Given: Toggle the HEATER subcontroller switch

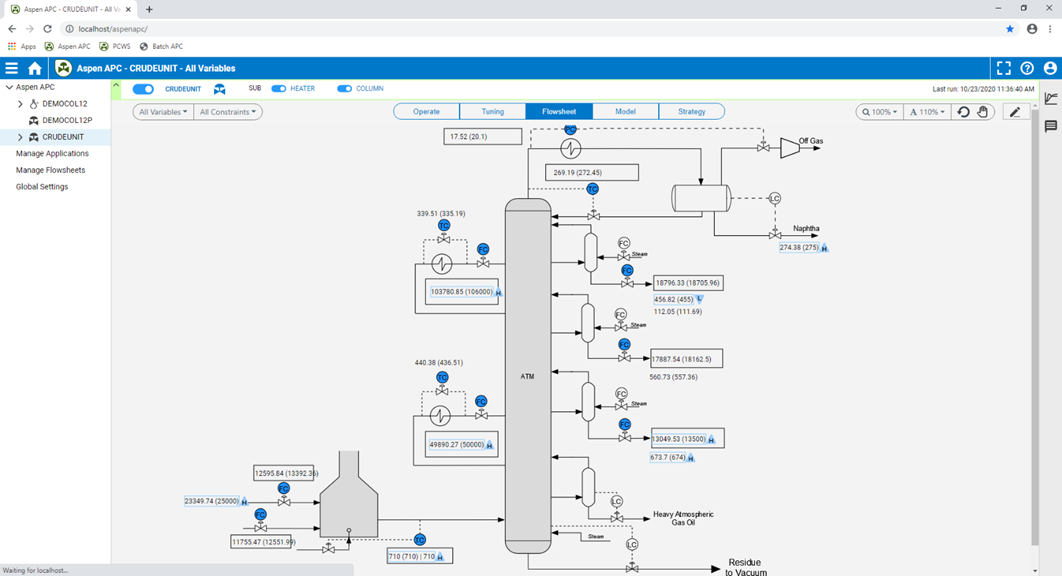Looking at the screenshot, I should click(x=279, y=89).
